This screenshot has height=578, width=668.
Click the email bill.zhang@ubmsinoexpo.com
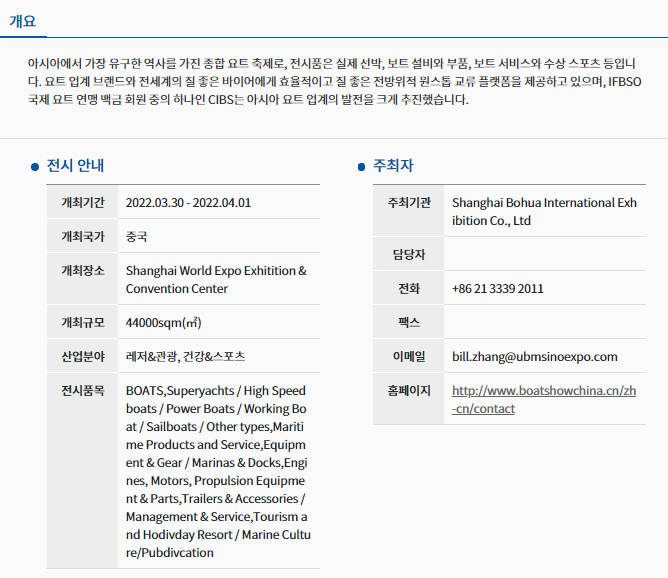[x=535, y=357]
